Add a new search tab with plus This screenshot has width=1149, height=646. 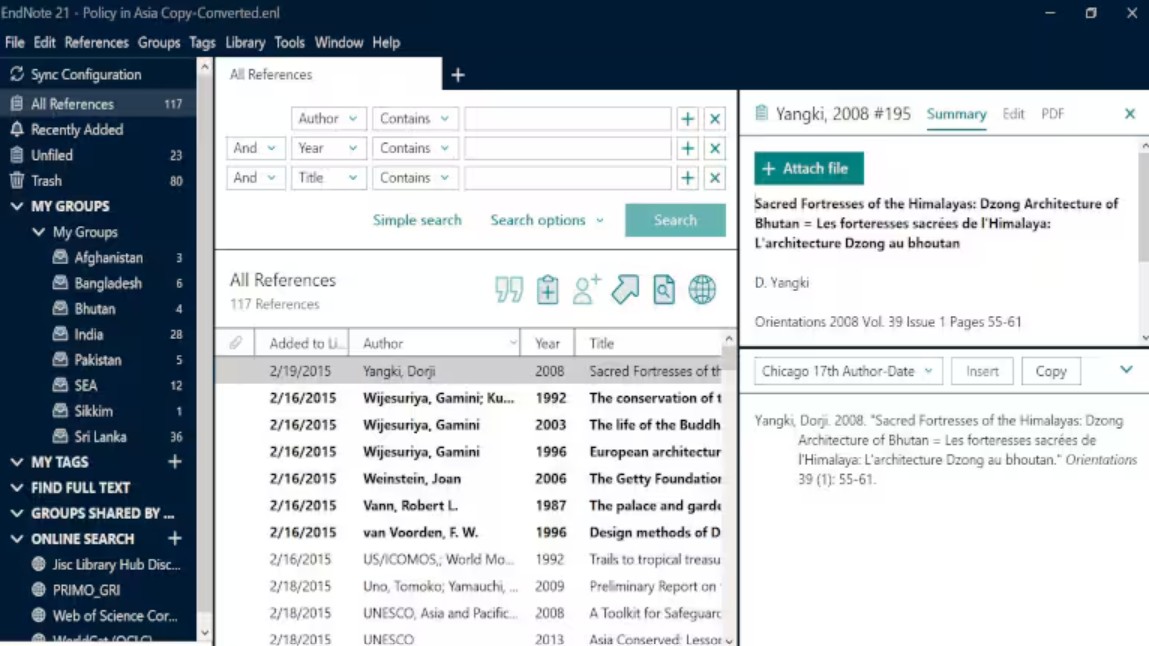click(458, 75)
